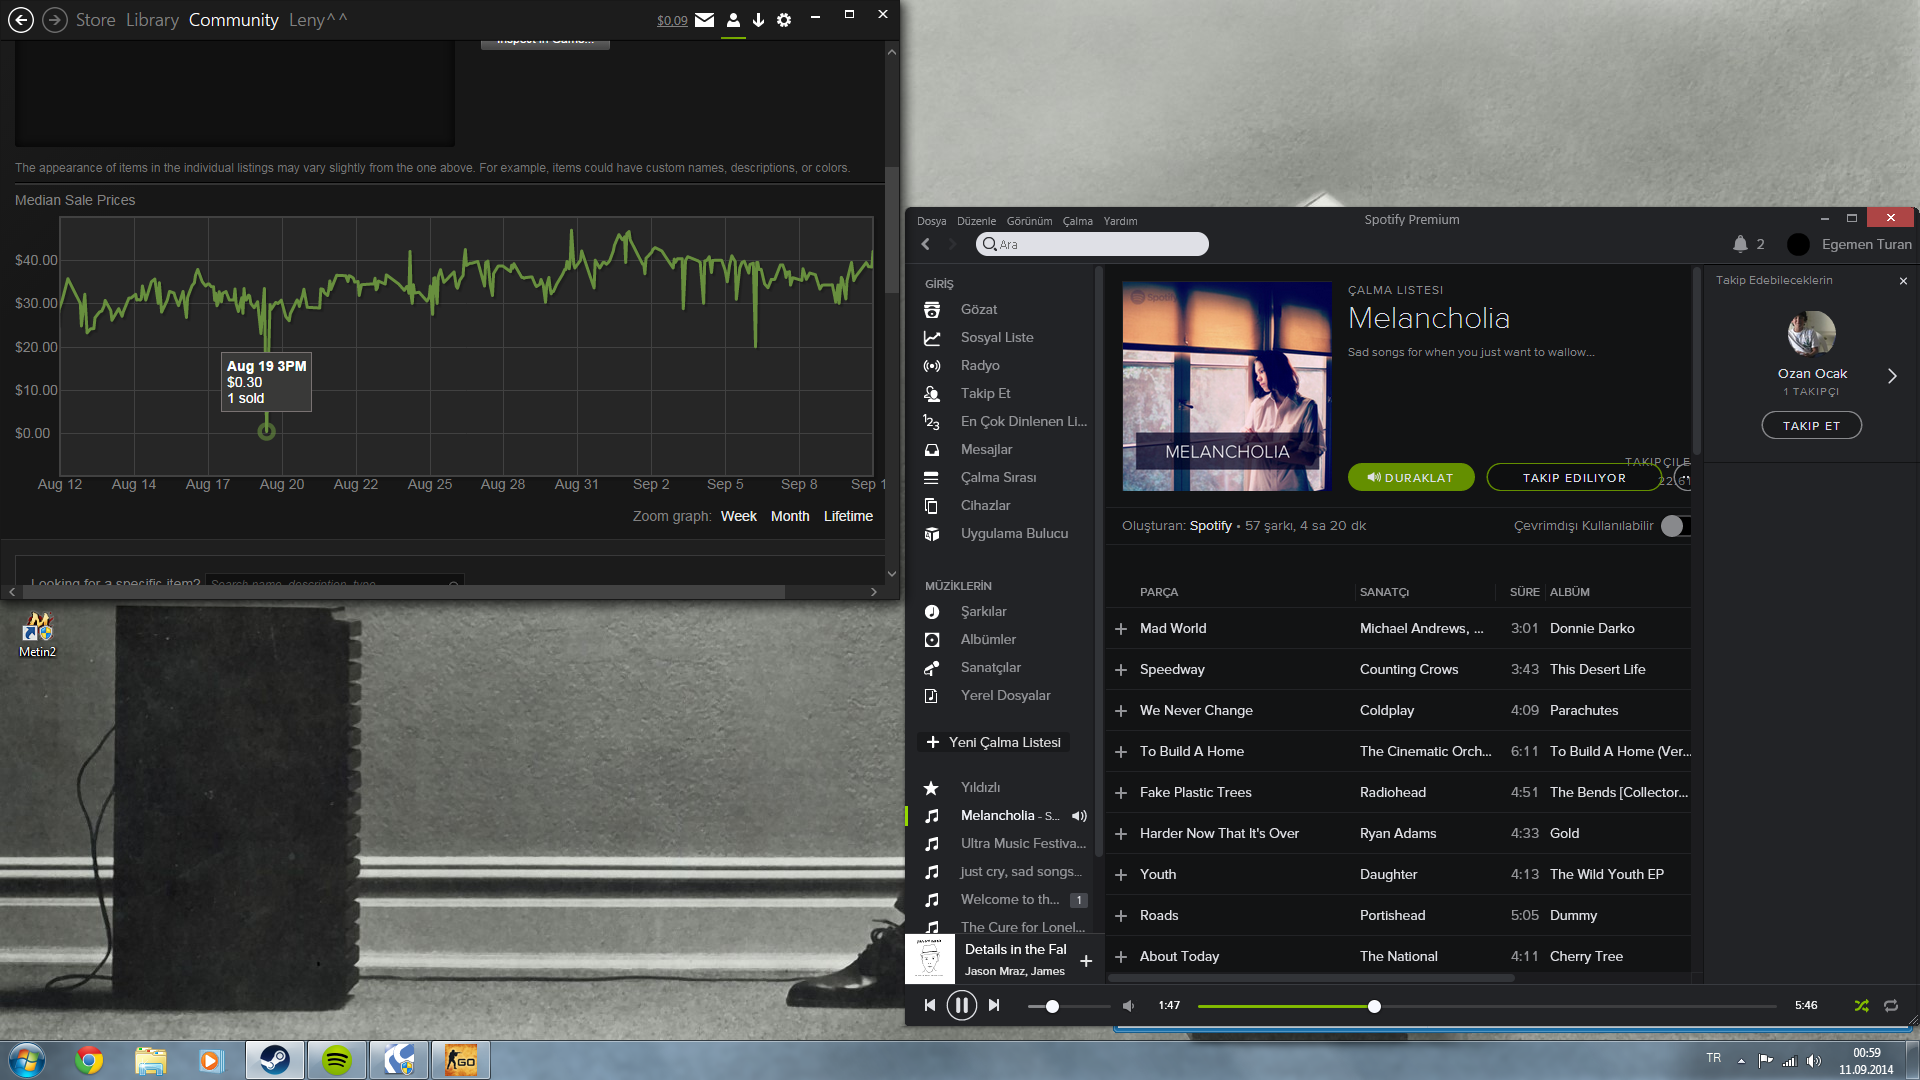The width and height of the screenshot is (1920, 1080).
Task: Open Dosya menu in Spotify
Action: tap(931, 221)
